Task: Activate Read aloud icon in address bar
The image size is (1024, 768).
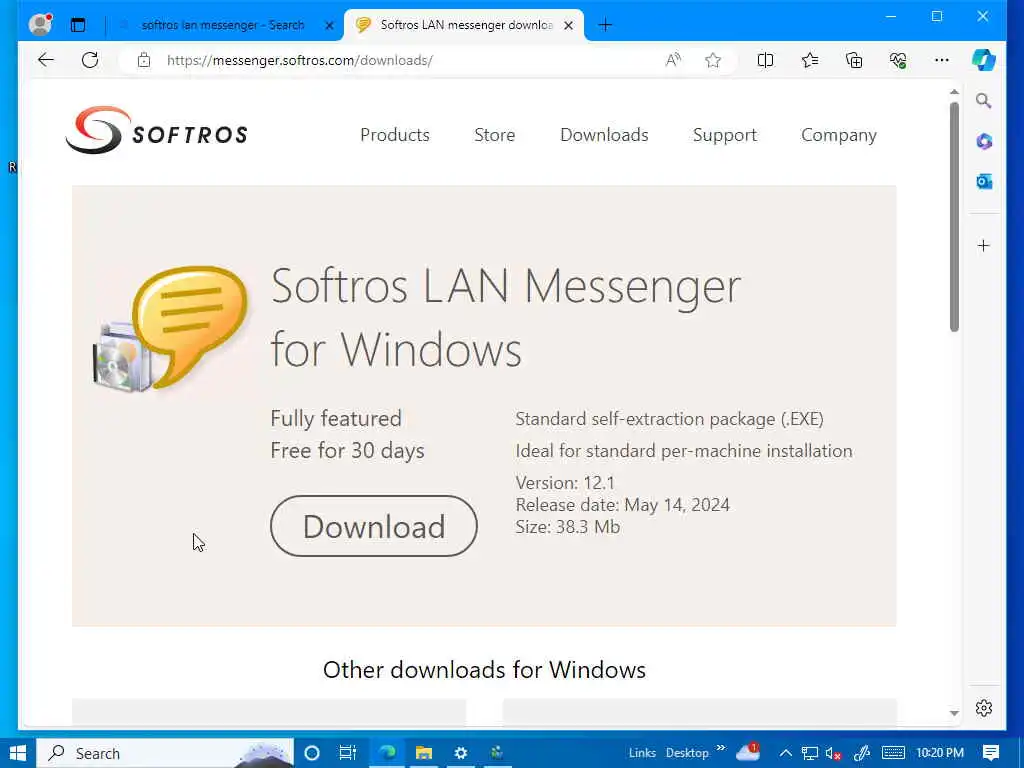Action: 673,61
